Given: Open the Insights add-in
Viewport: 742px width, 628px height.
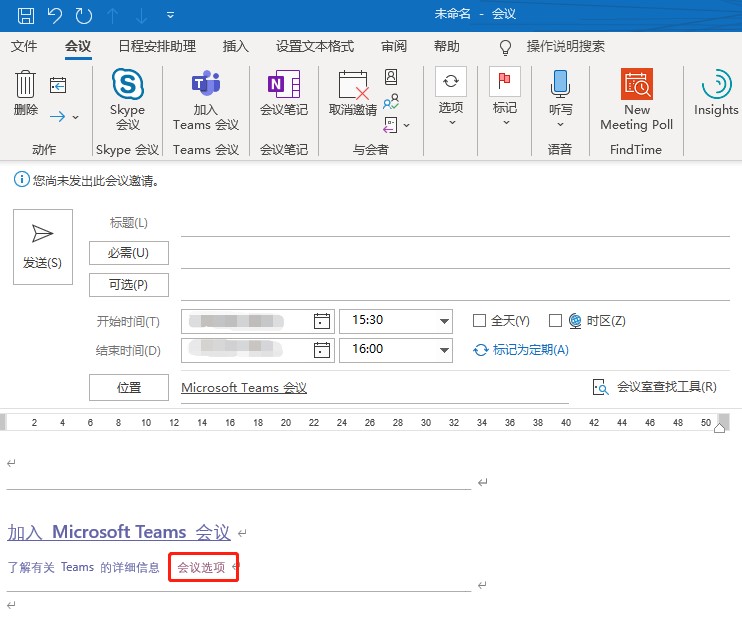Looking at the screenshot, I should coord(716,93).
